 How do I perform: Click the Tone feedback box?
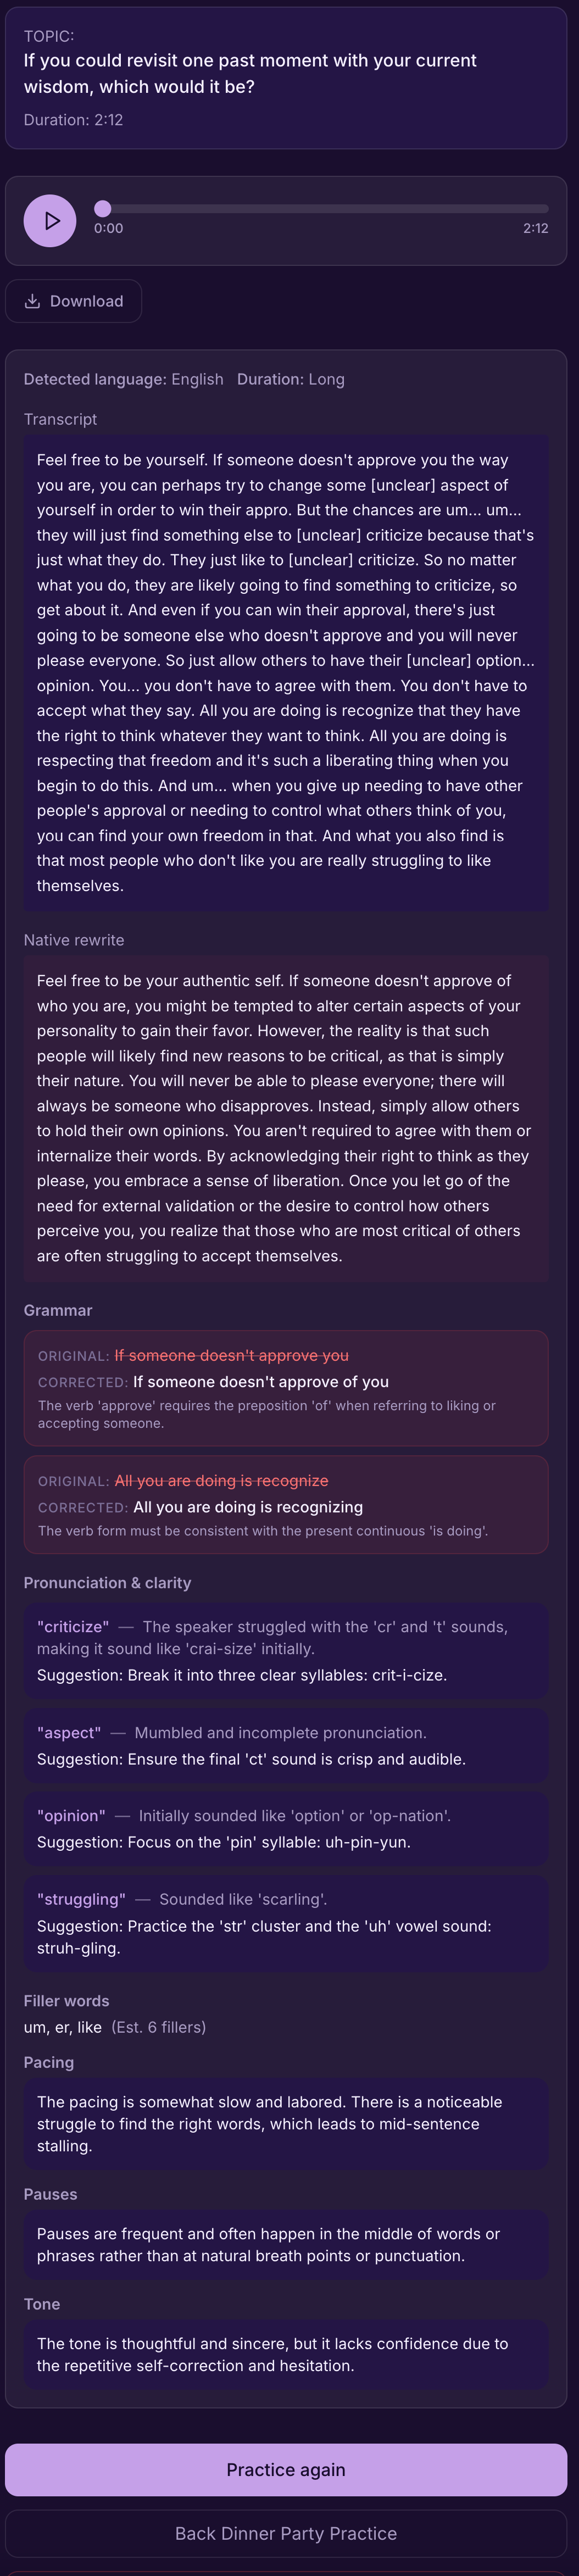point(286,2354)
